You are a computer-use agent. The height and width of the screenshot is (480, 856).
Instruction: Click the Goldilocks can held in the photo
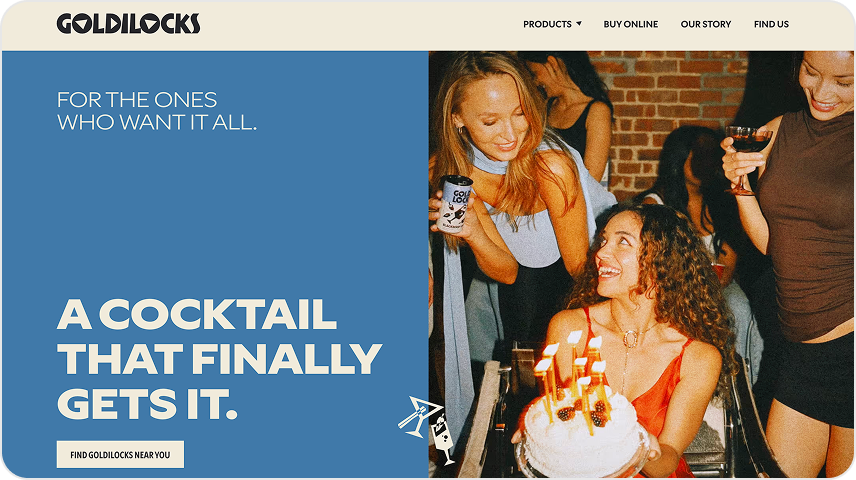click(455, 204)
